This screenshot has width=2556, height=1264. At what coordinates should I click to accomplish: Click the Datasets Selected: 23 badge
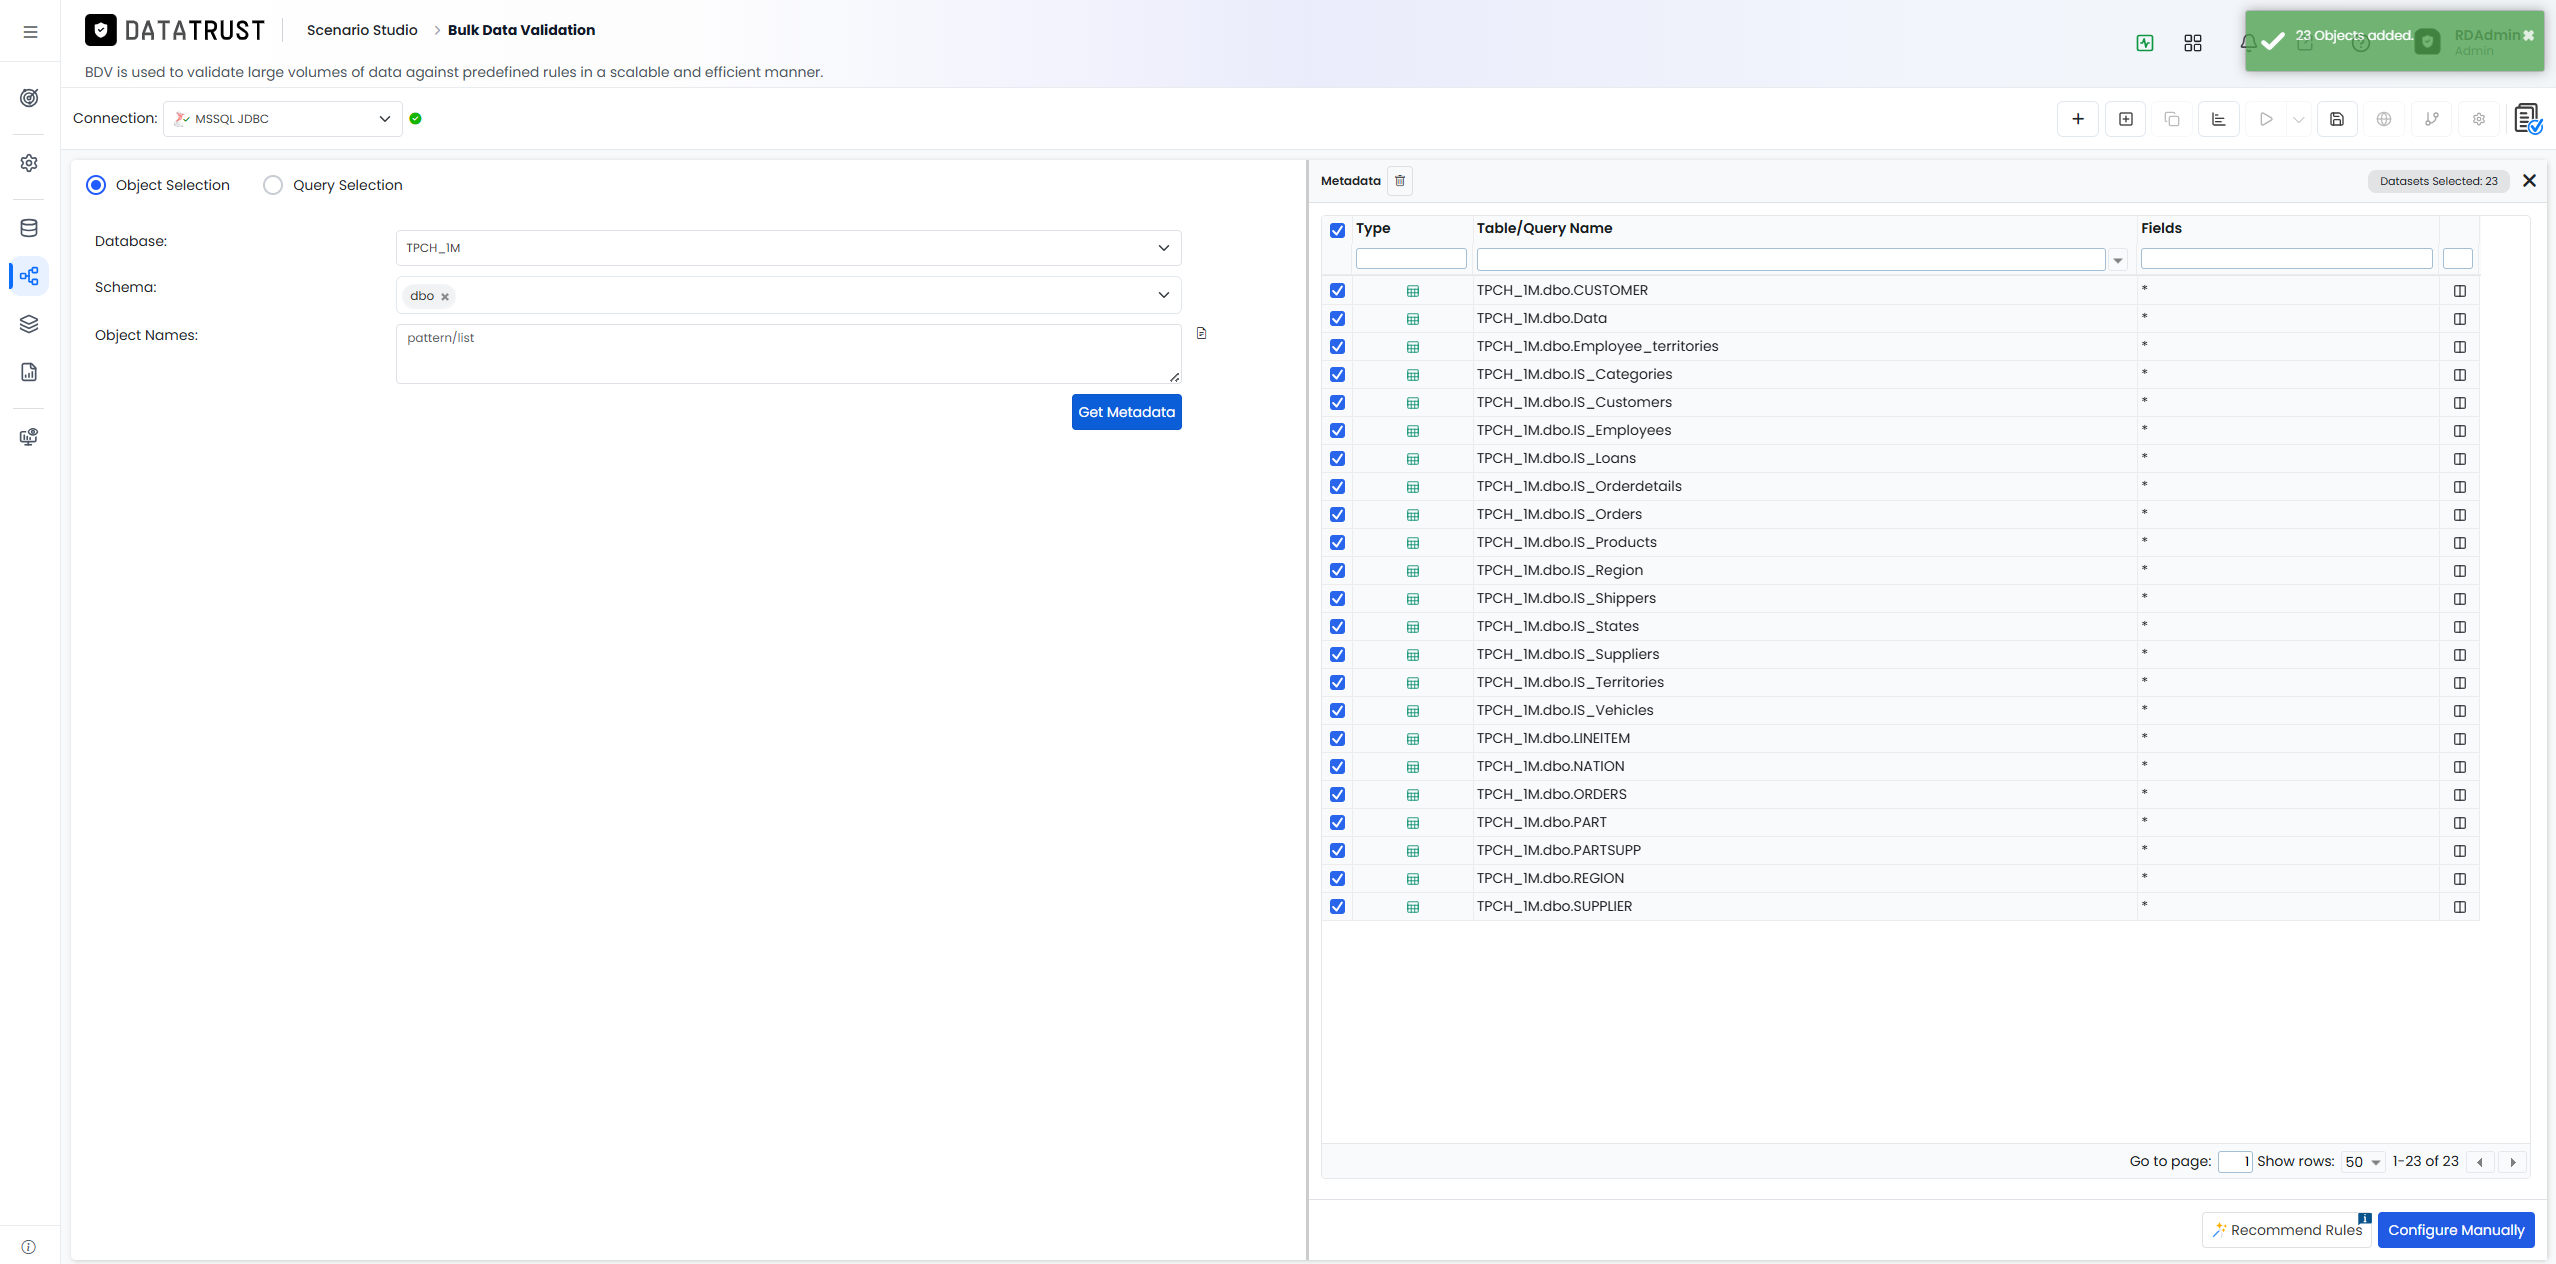pos(2438,181)
